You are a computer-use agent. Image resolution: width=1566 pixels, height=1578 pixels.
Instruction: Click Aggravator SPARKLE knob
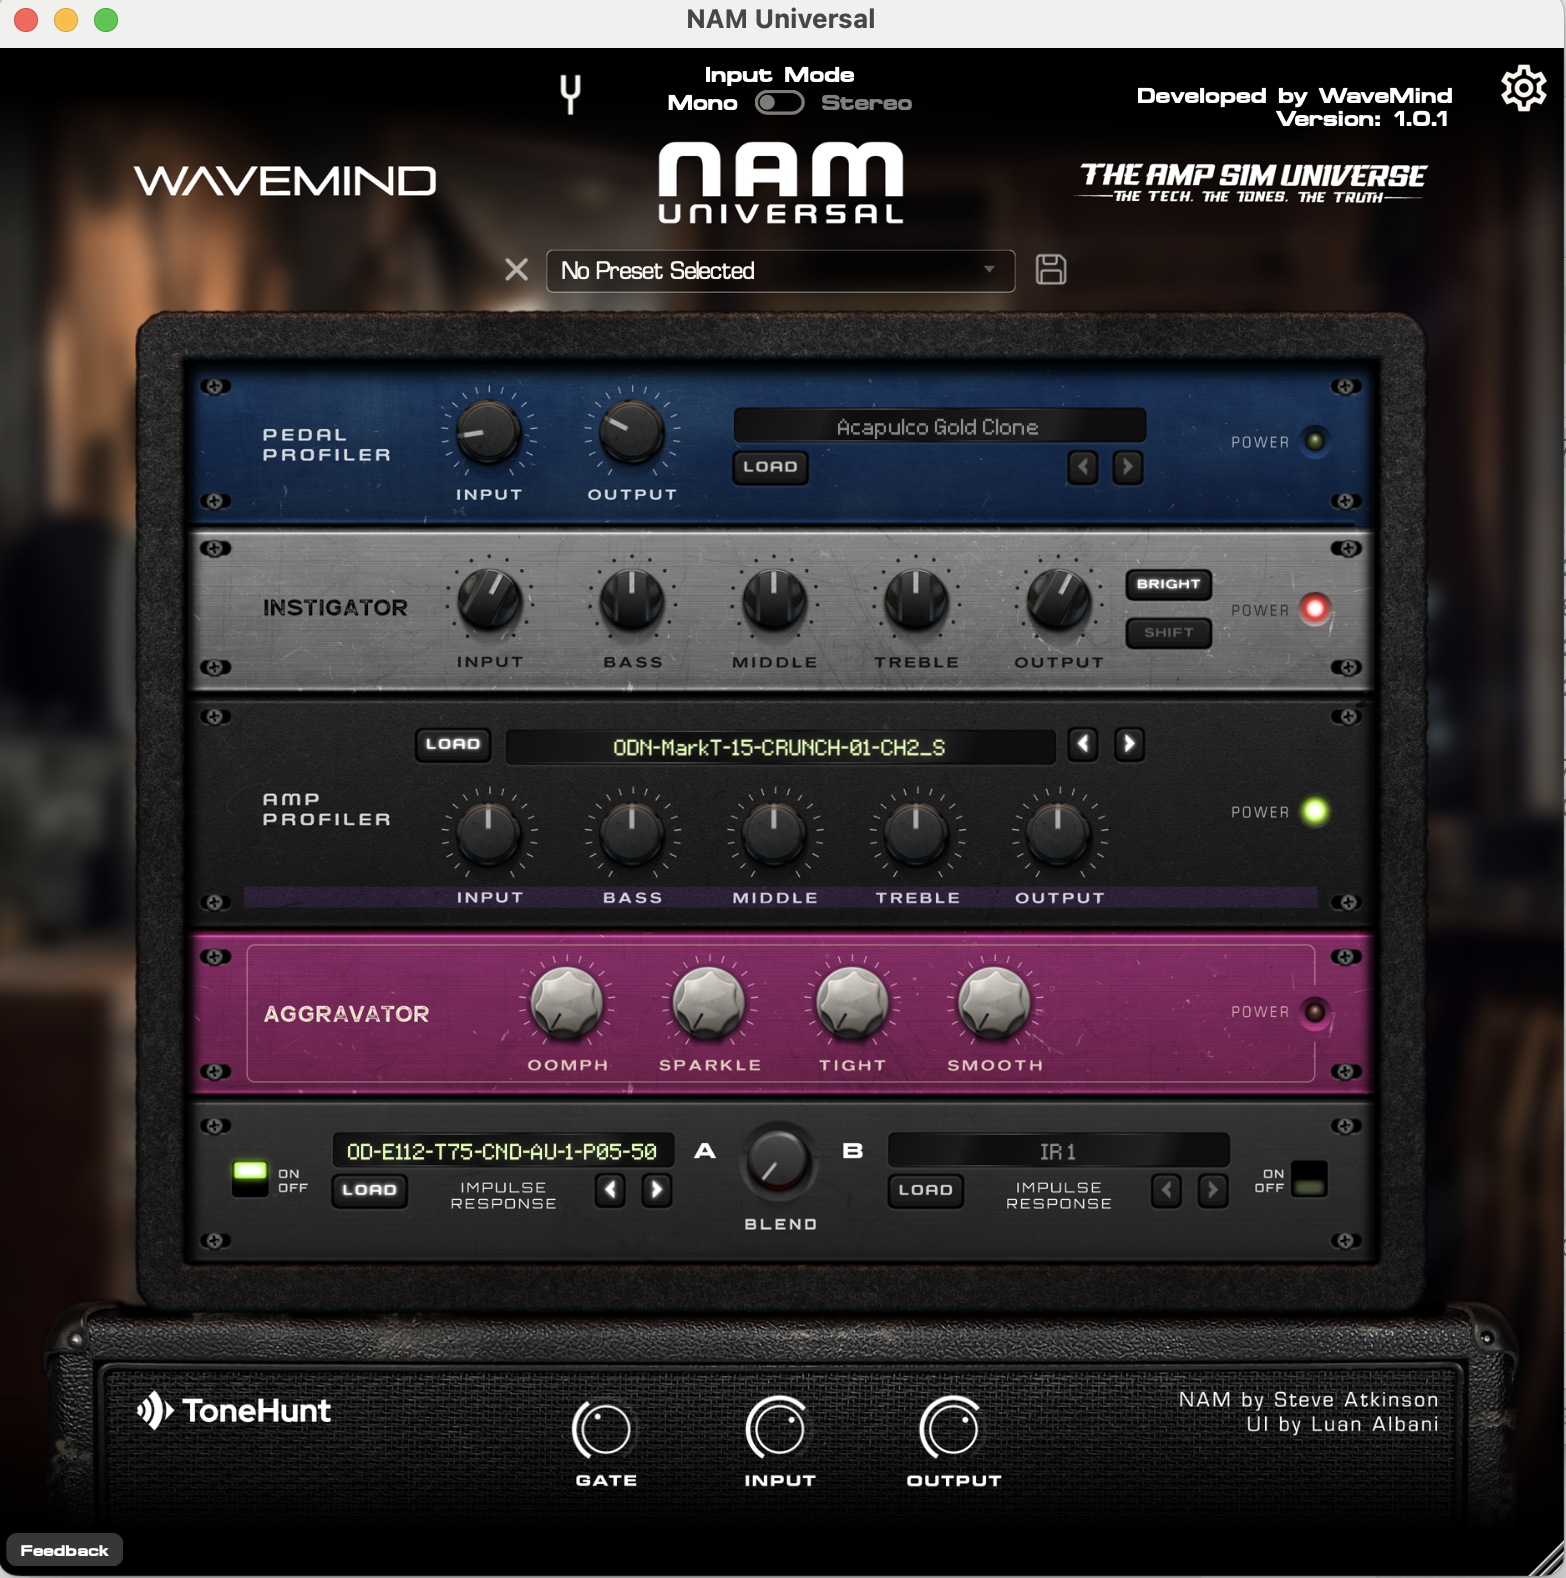[x=709, y=1002]
